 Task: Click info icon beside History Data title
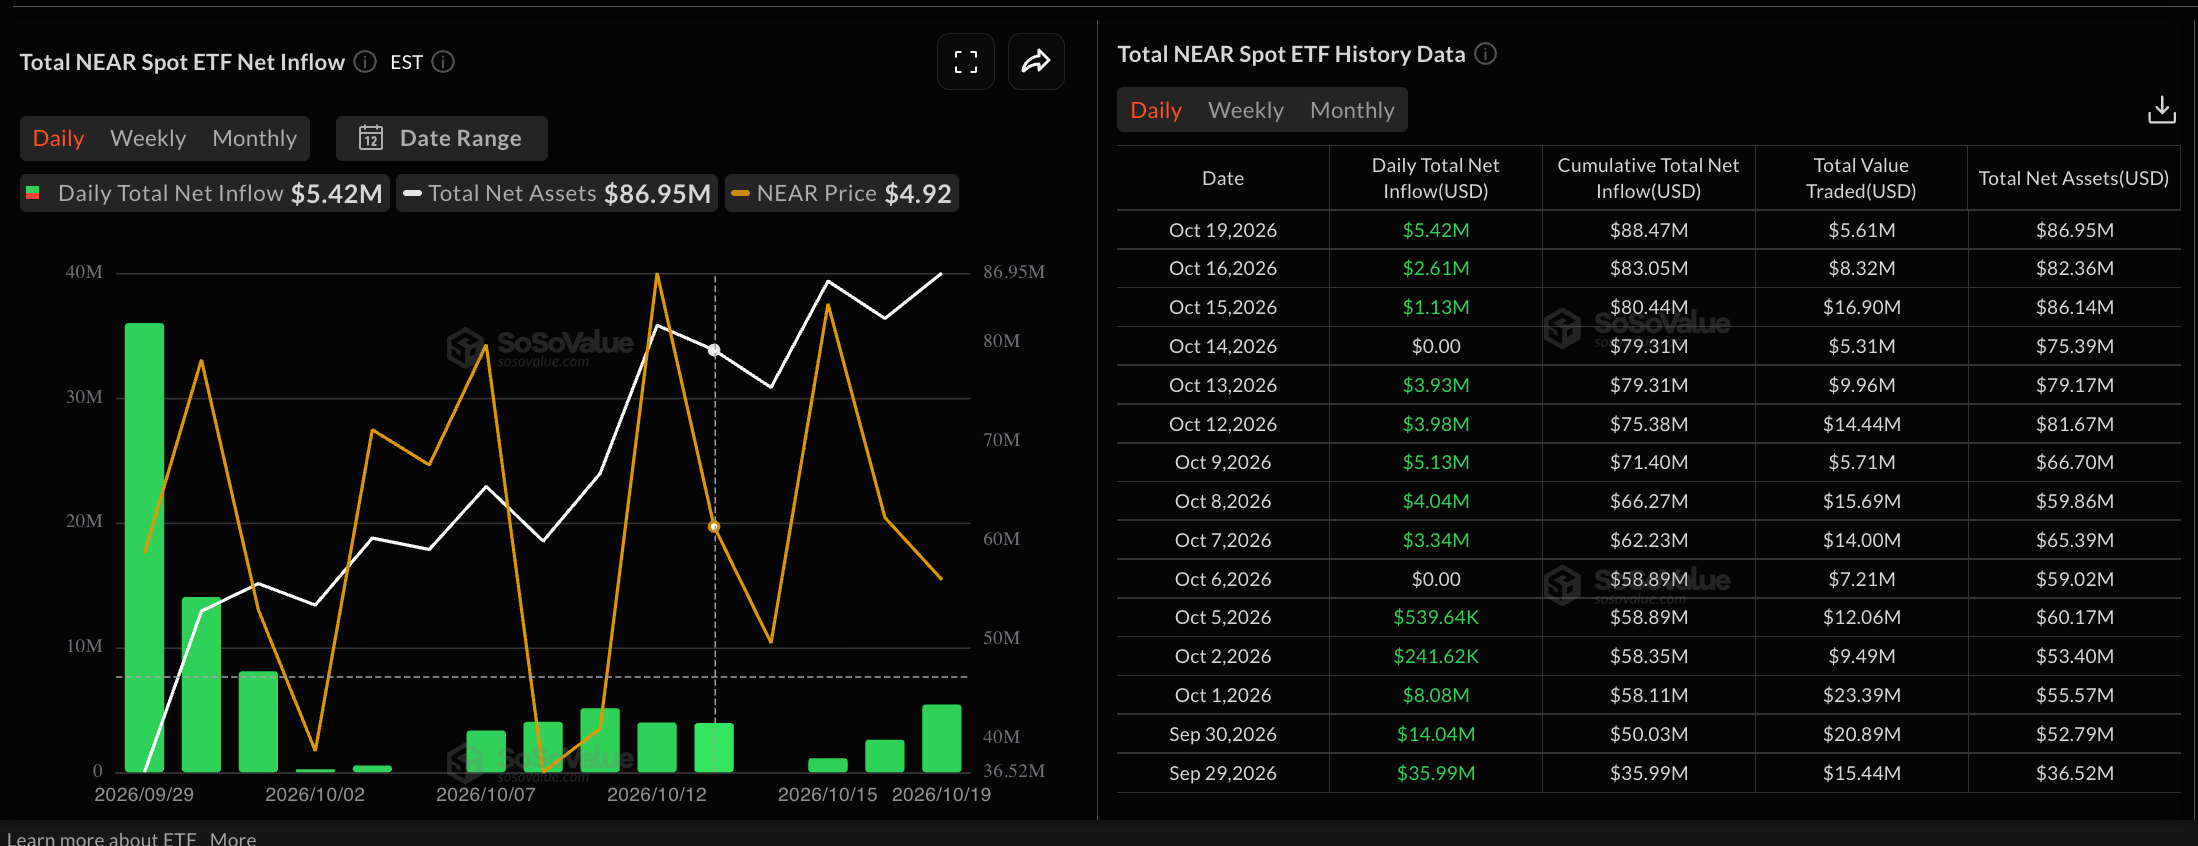(1486, 54)
